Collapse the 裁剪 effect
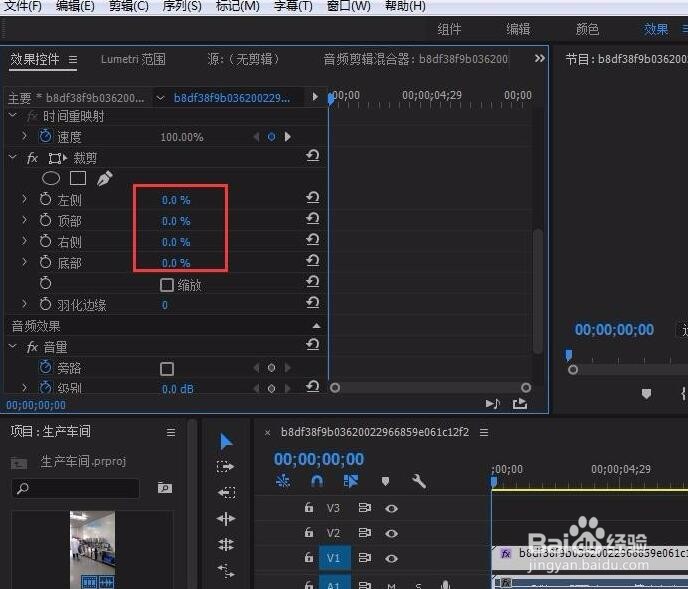Image resolution: width=688 pixels, height=589 pixels. pos(13,157)
